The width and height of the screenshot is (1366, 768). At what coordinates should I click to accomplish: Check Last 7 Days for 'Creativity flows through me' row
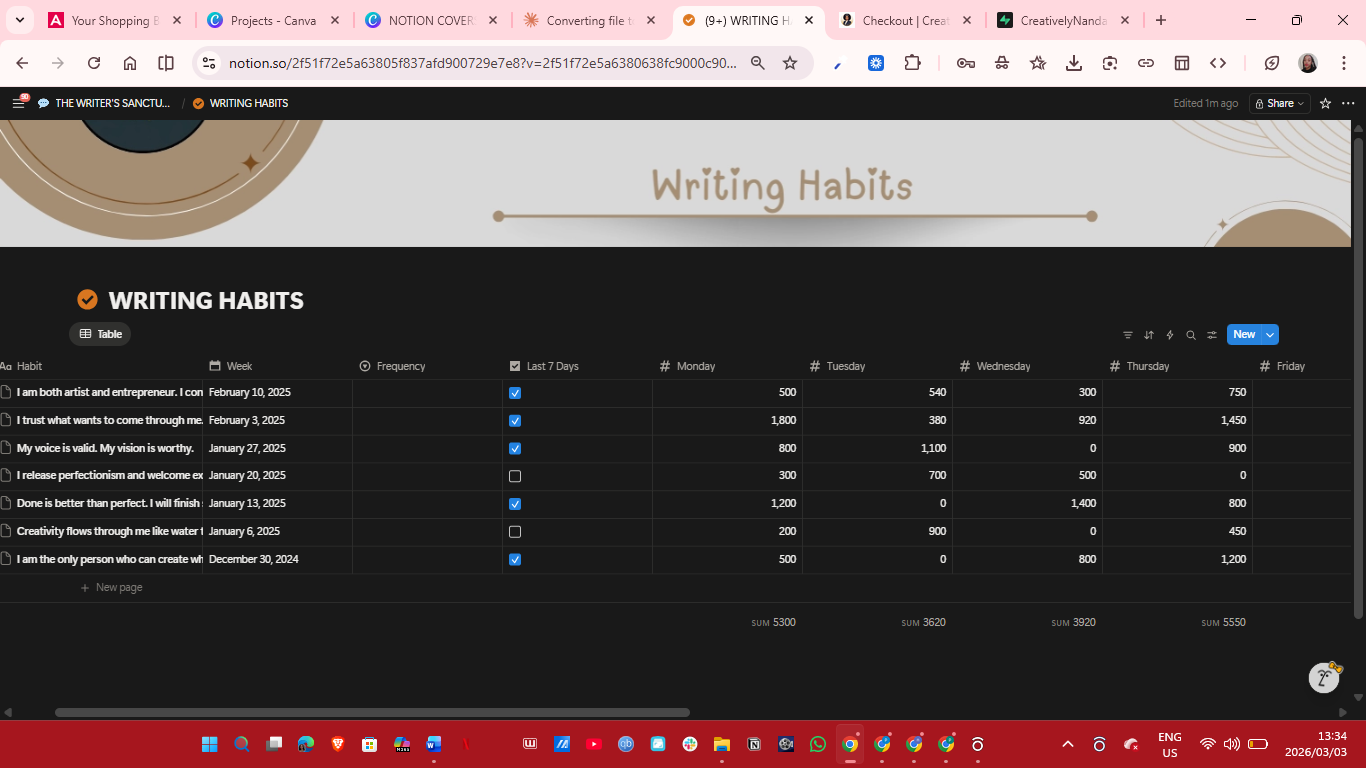(514, 531)
